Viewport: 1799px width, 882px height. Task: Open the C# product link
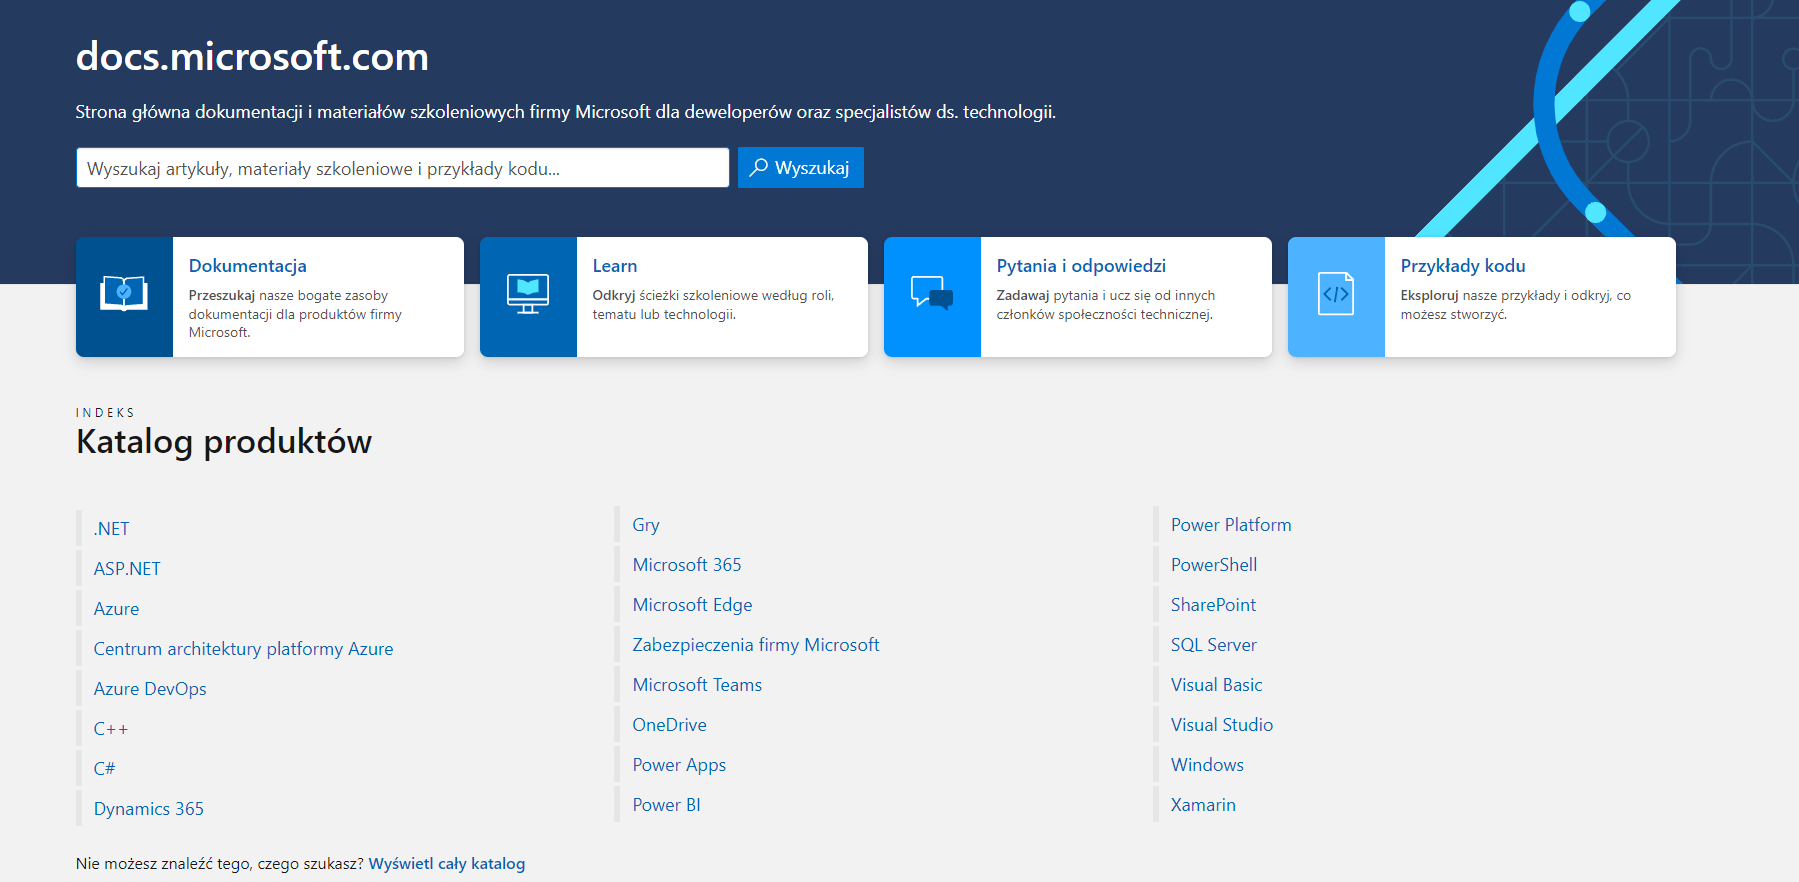(x=104, y=769)
